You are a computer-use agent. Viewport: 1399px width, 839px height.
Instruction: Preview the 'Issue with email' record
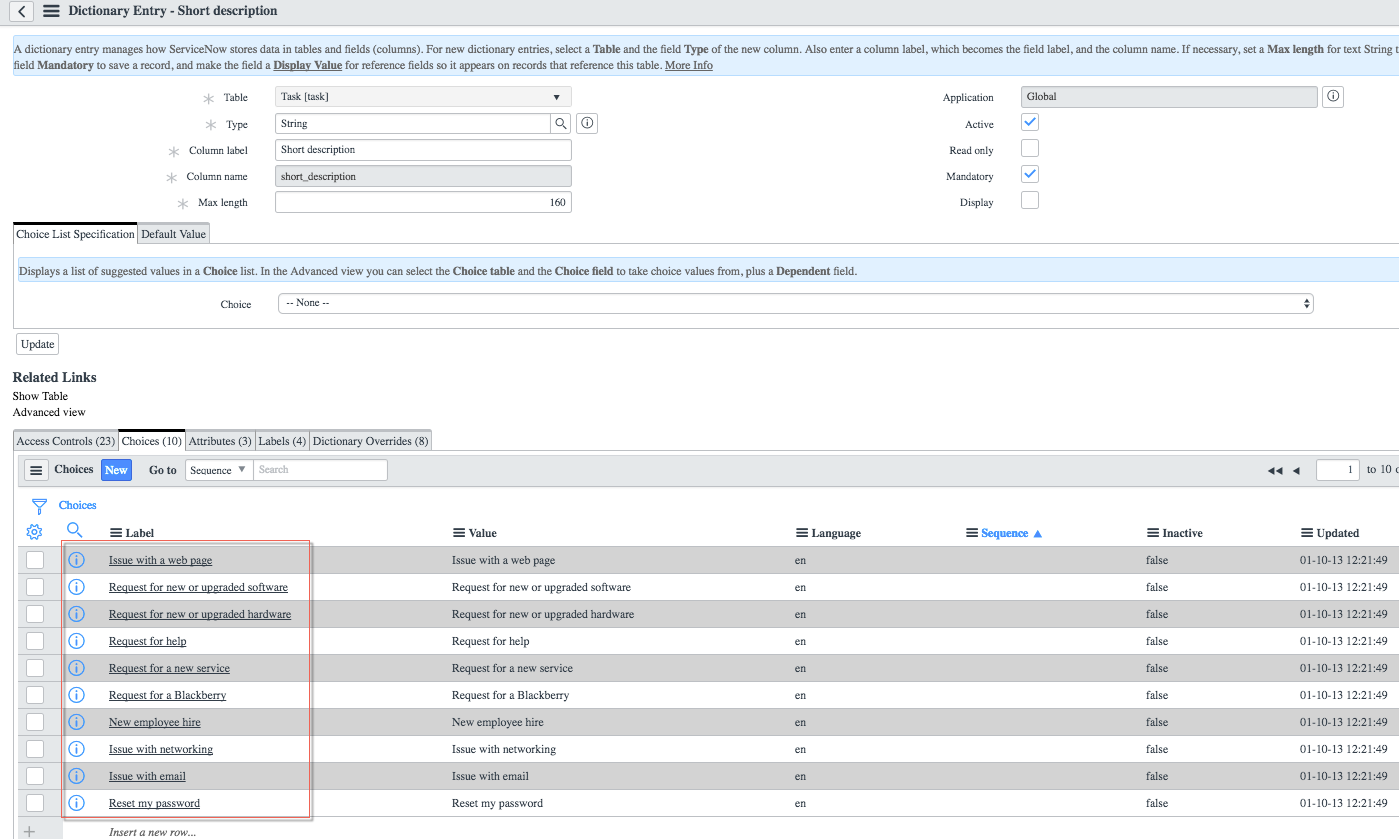click(x=76, y=776)
